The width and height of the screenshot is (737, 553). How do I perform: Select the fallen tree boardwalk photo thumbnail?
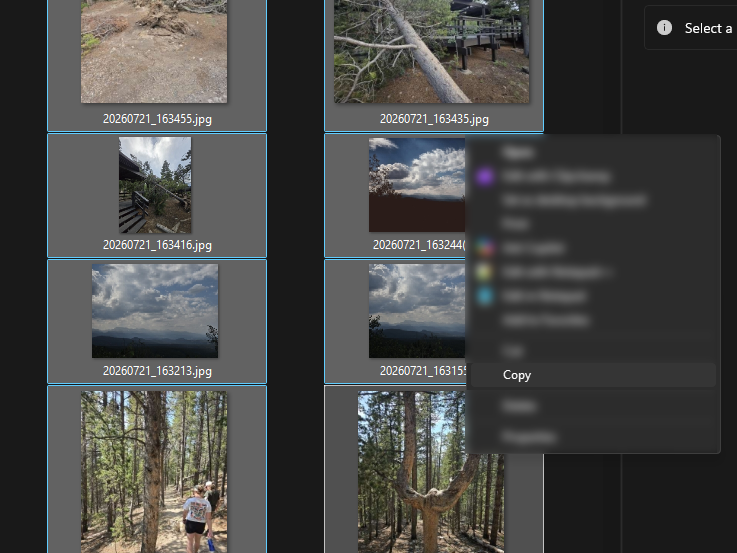coord(431,51)
